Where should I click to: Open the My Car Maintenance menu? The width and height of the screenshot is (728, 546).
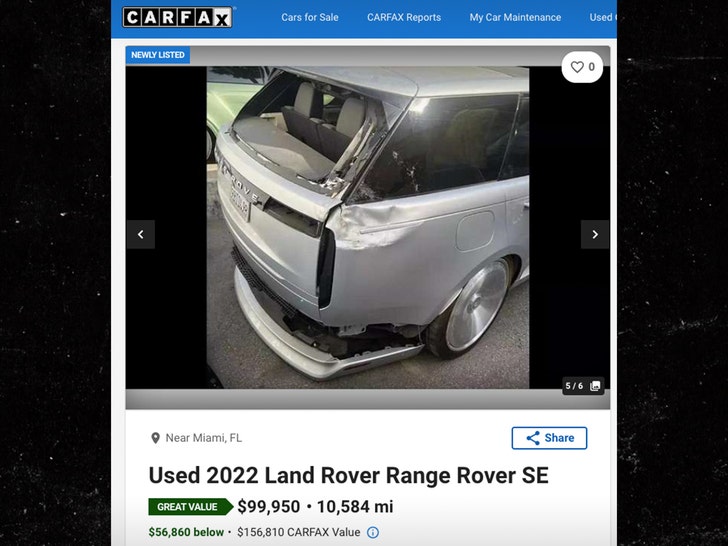pos(515,18)
